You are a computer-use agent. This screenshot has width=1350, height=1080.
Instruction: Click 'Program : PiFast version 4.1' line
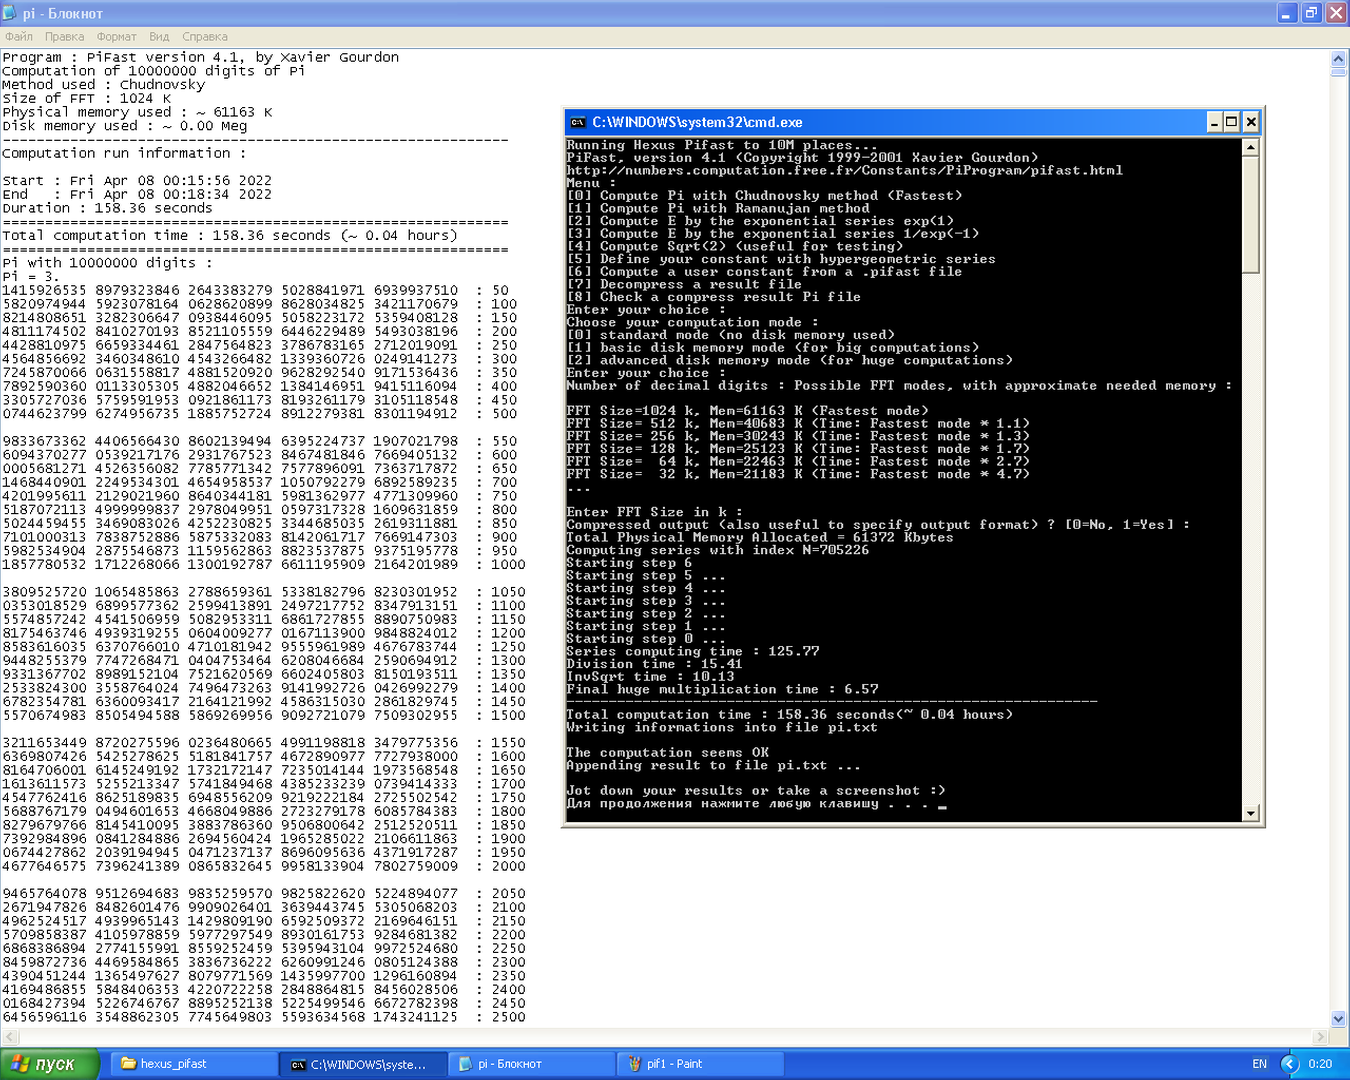tap(200, 57)
